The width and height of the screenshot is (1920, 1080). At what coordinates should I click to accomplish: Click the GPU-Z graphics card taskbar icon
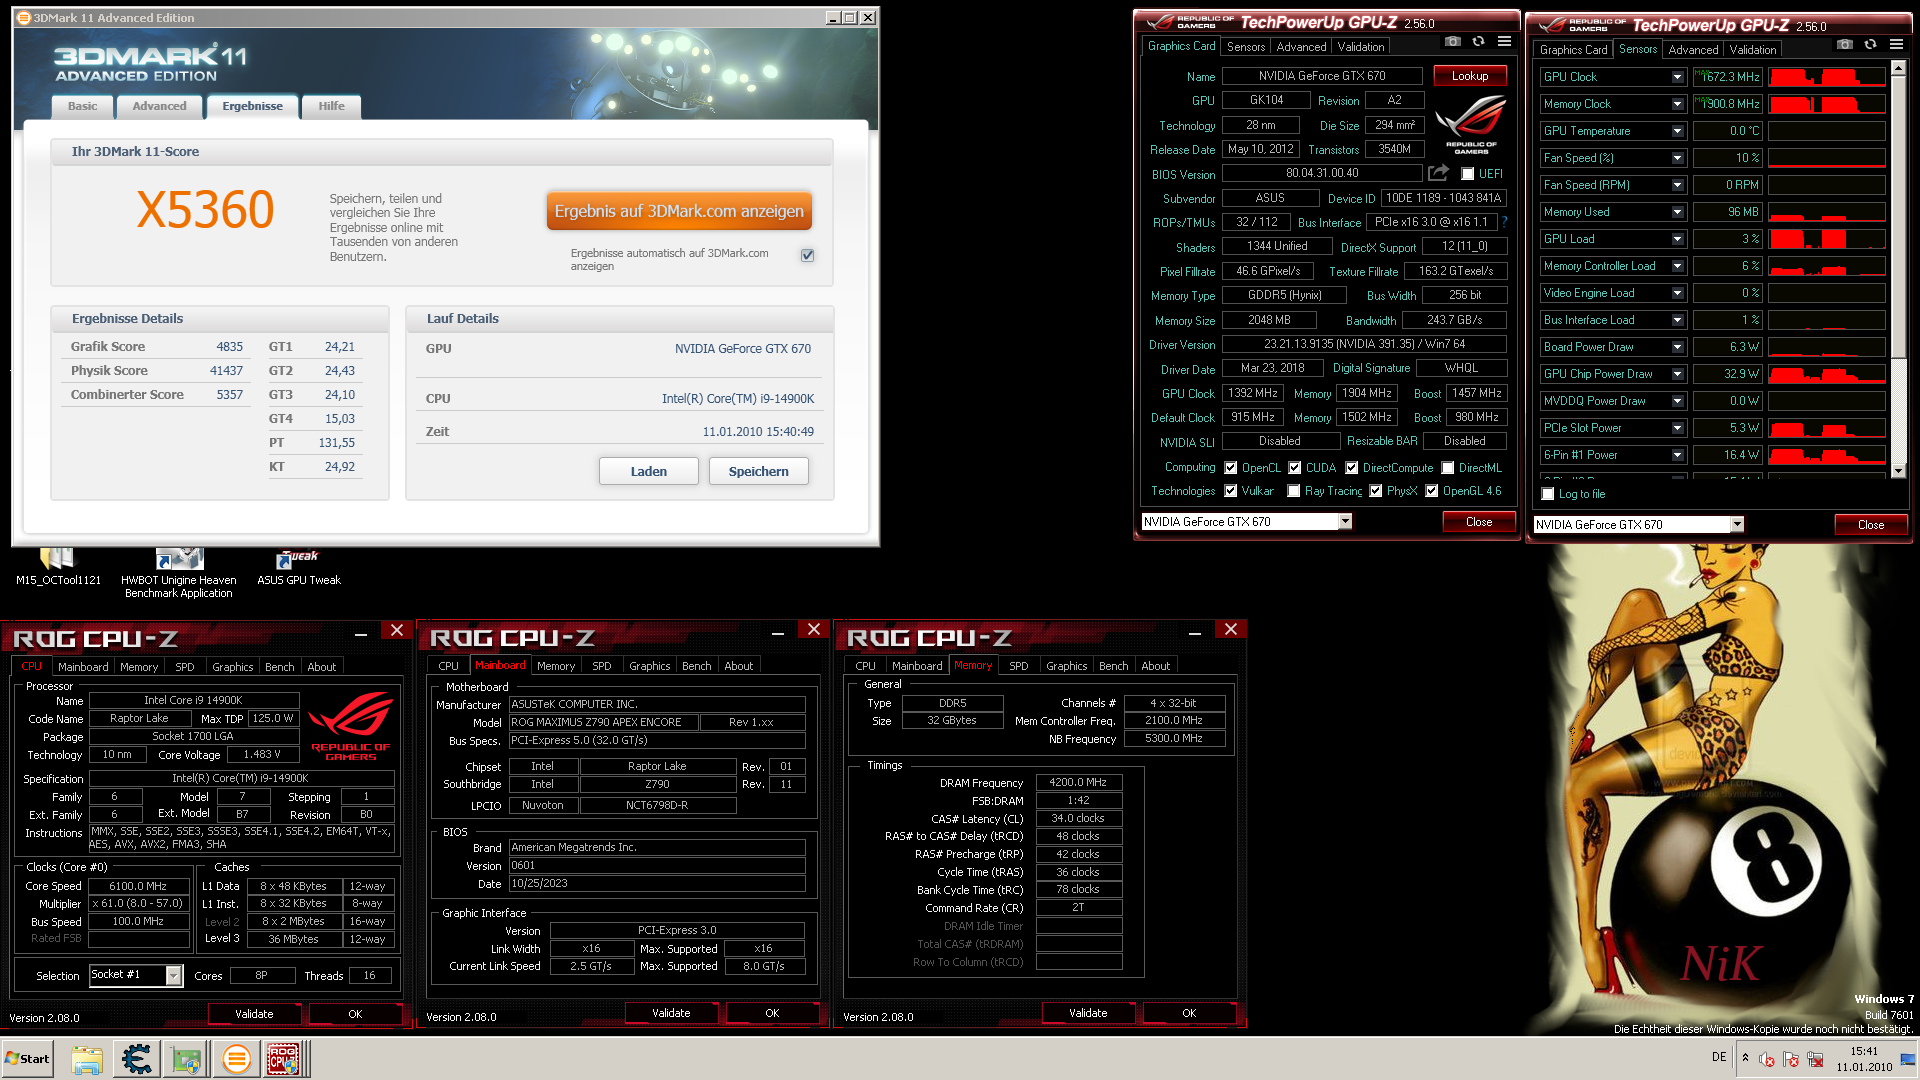pos(186,1059)
